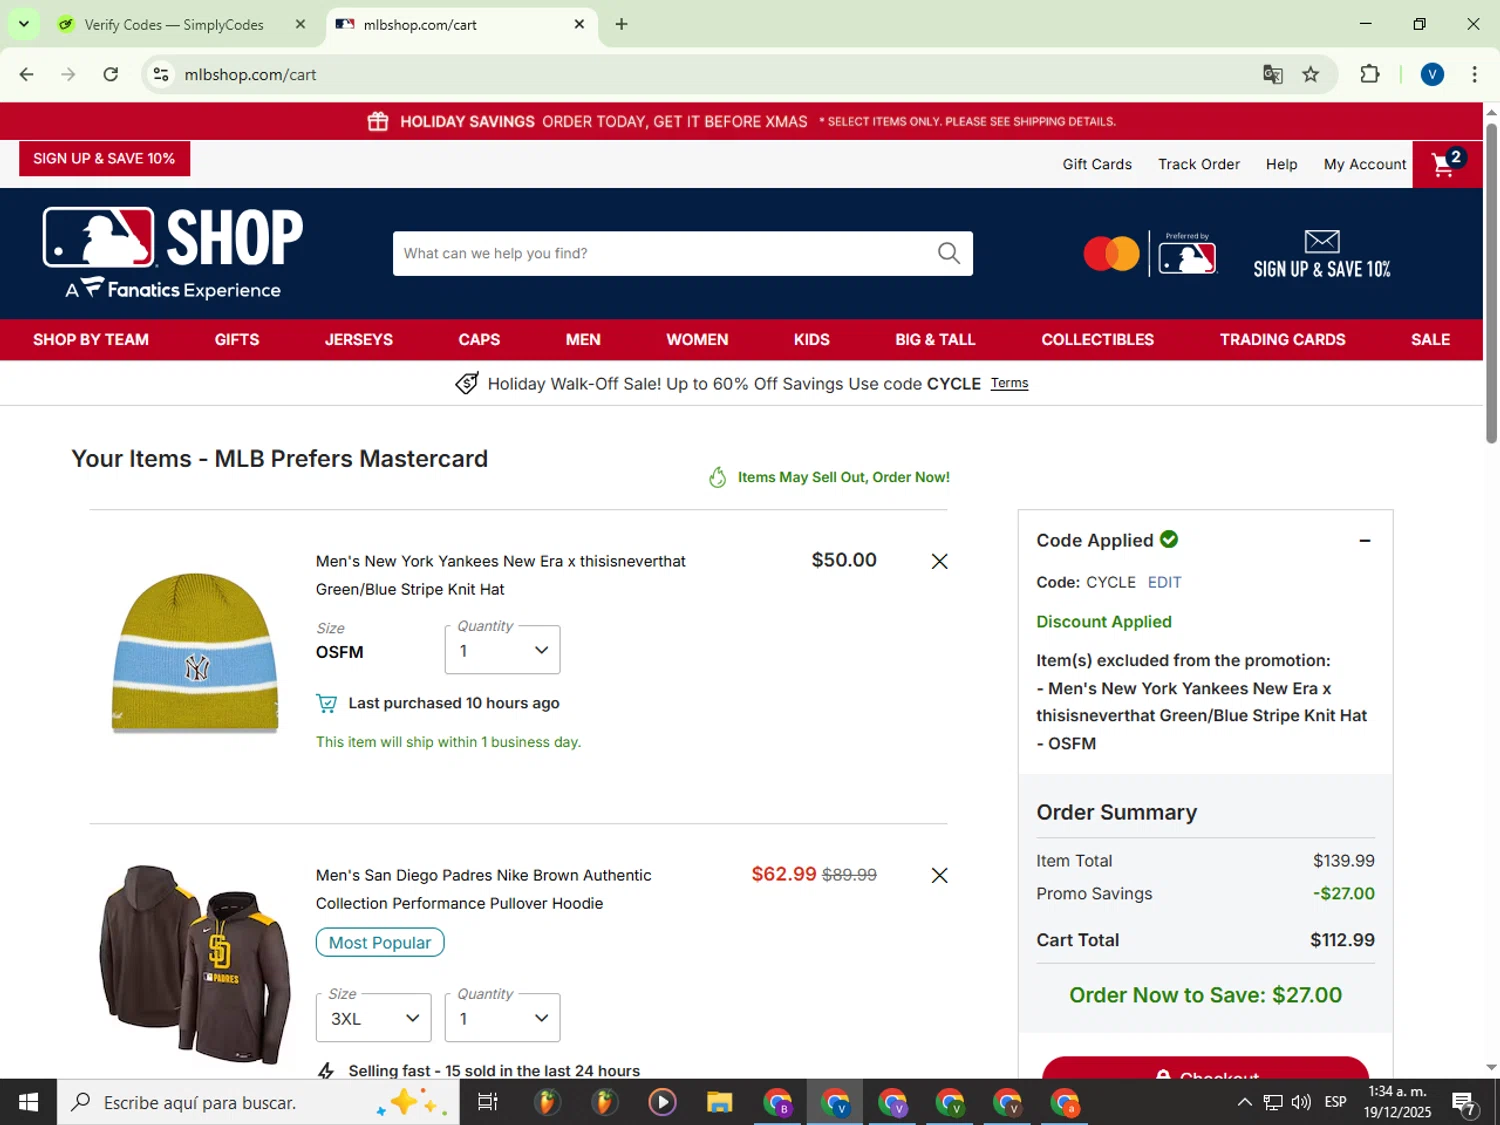Click the Checkout button
Viewport: 1500px width, 1125px height.
click(x=1205, y=1067)
